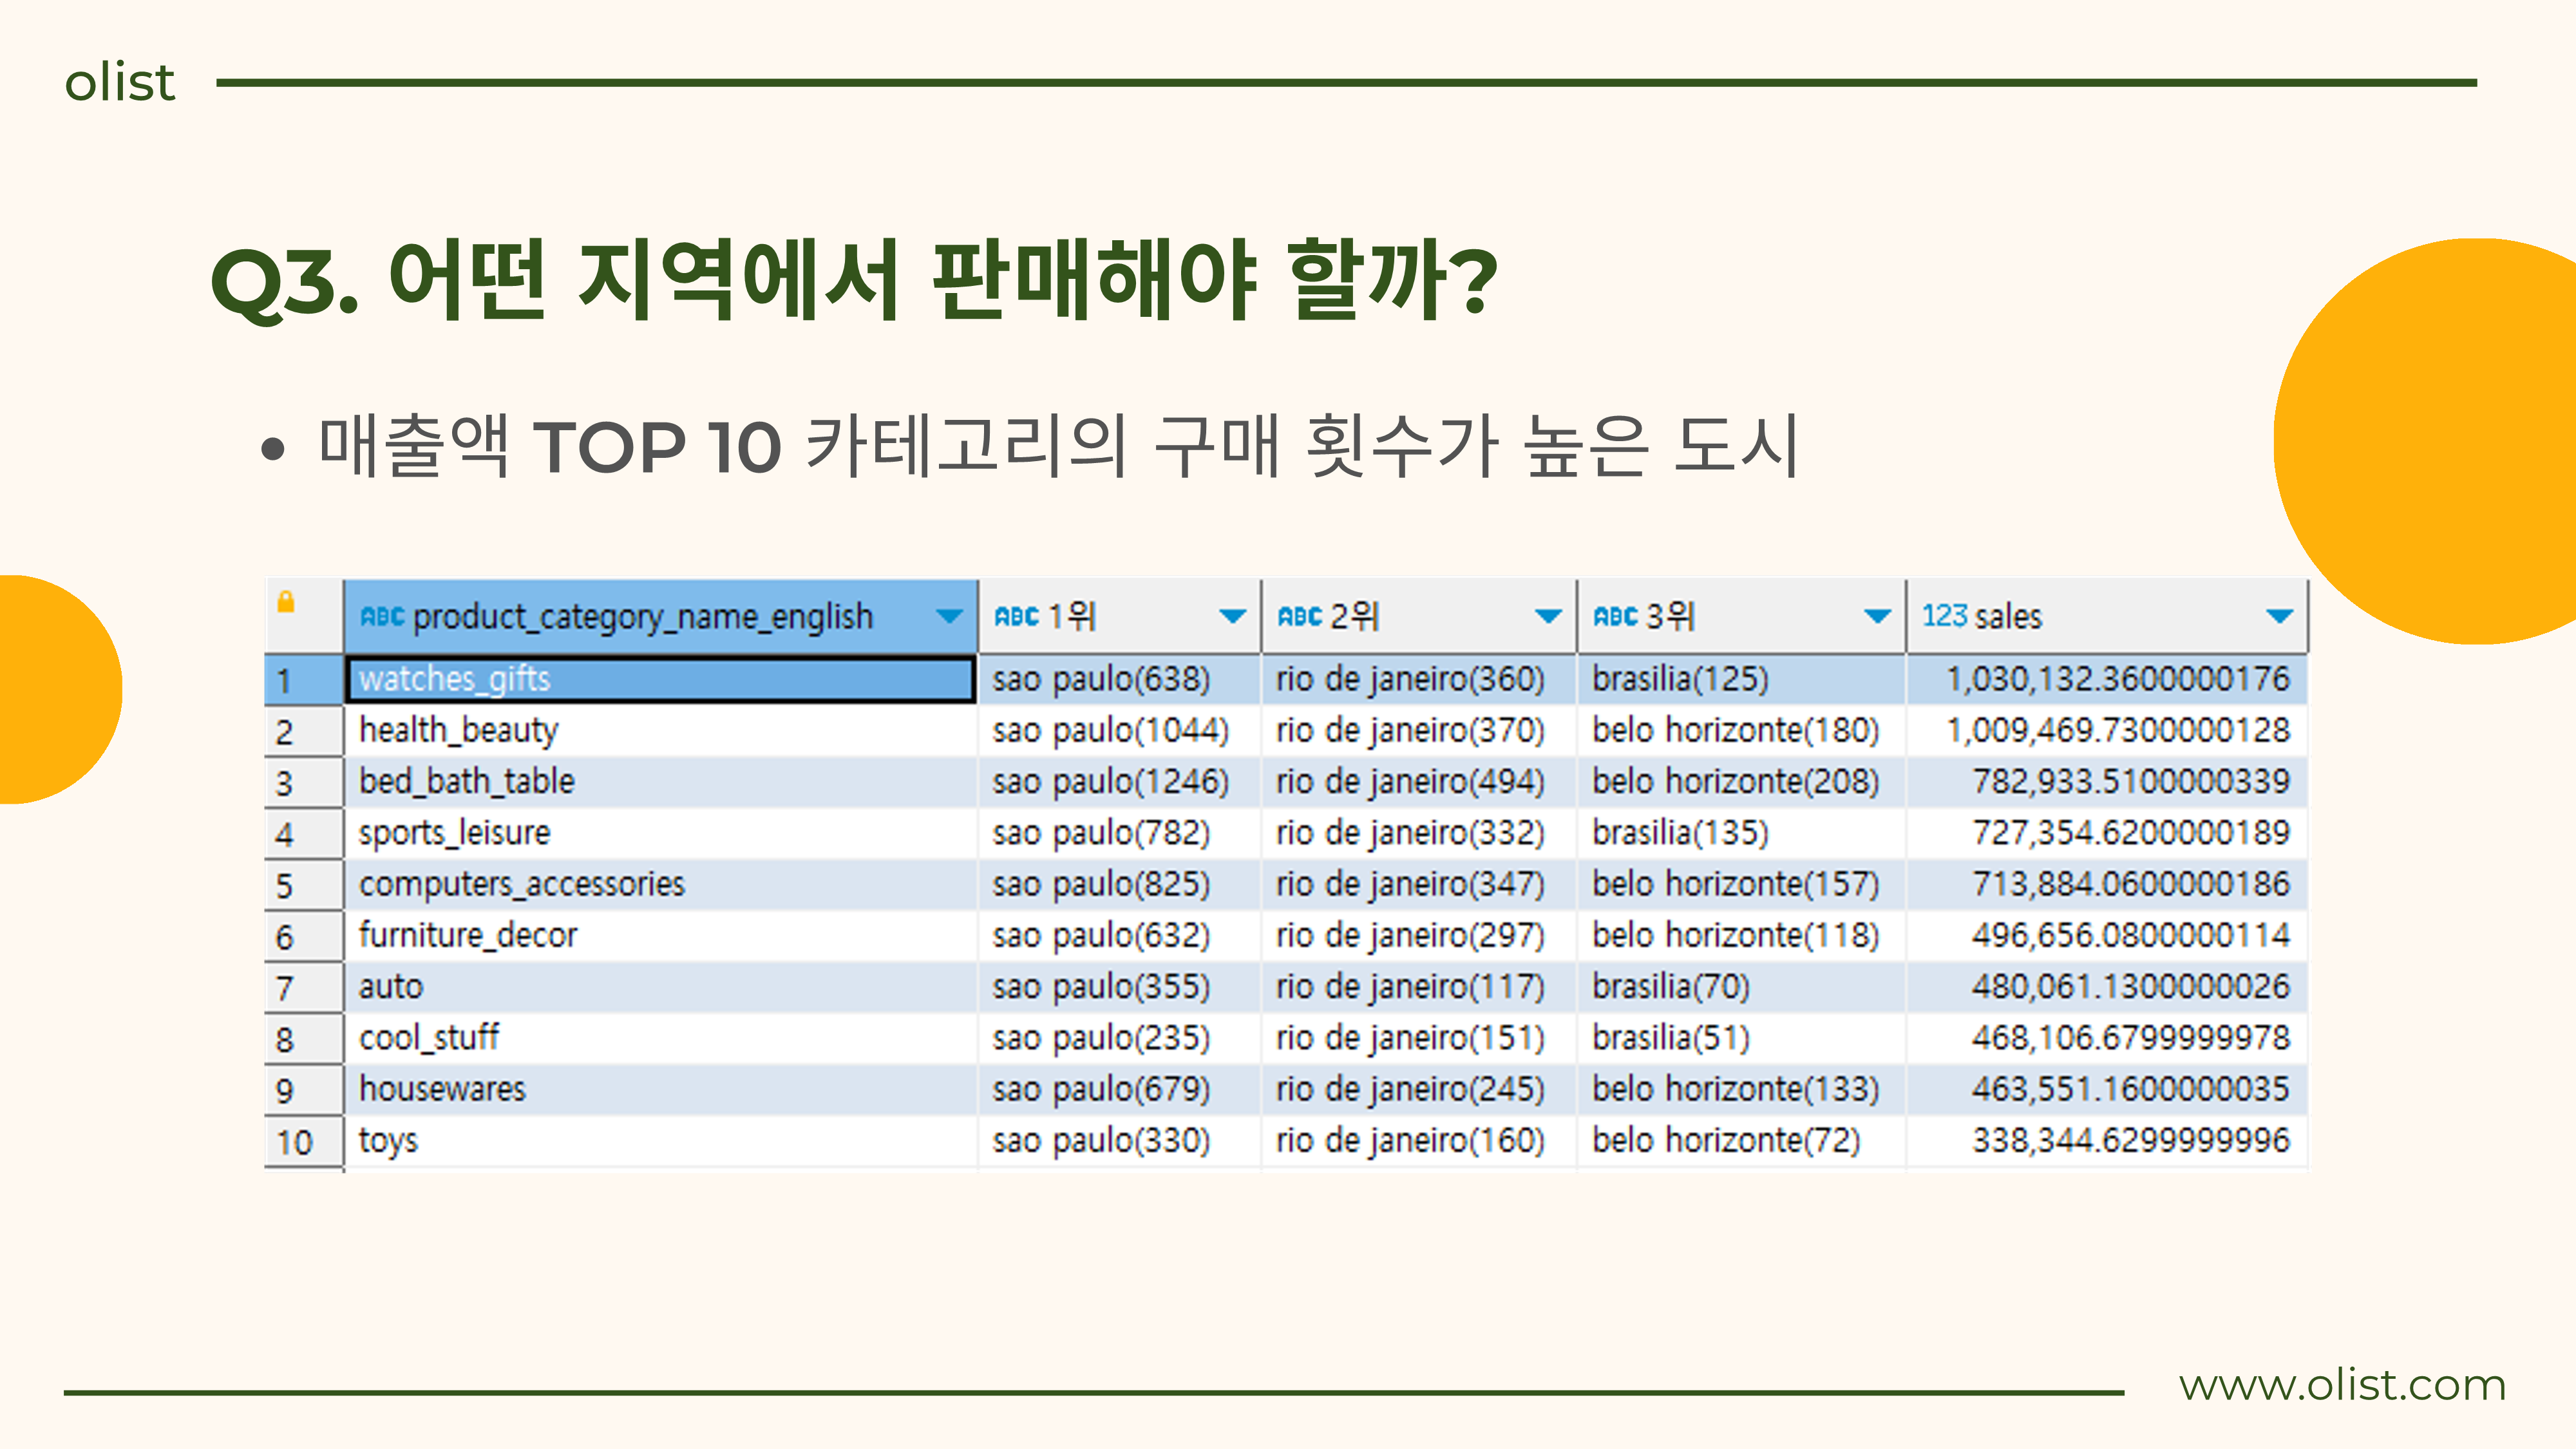This screenshot has width=2576, height=1449.
Task: Click the auto category cell
Action: (x=660, y=987)
